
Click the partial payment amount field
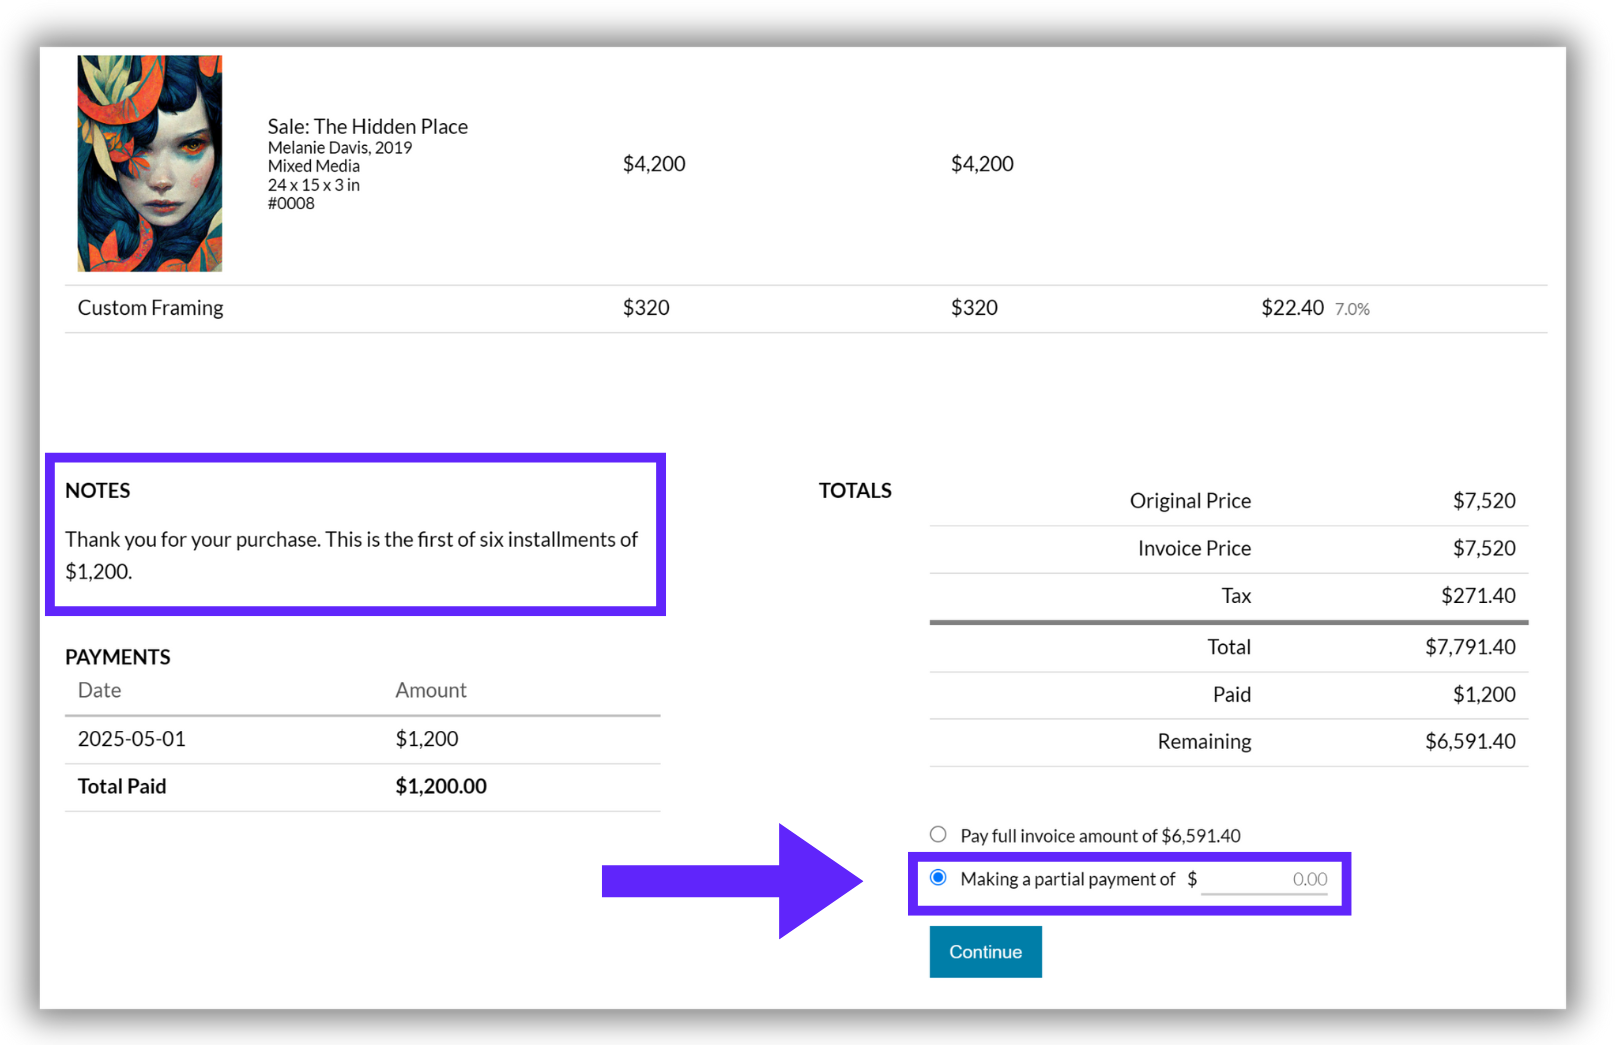(1265, 879)
